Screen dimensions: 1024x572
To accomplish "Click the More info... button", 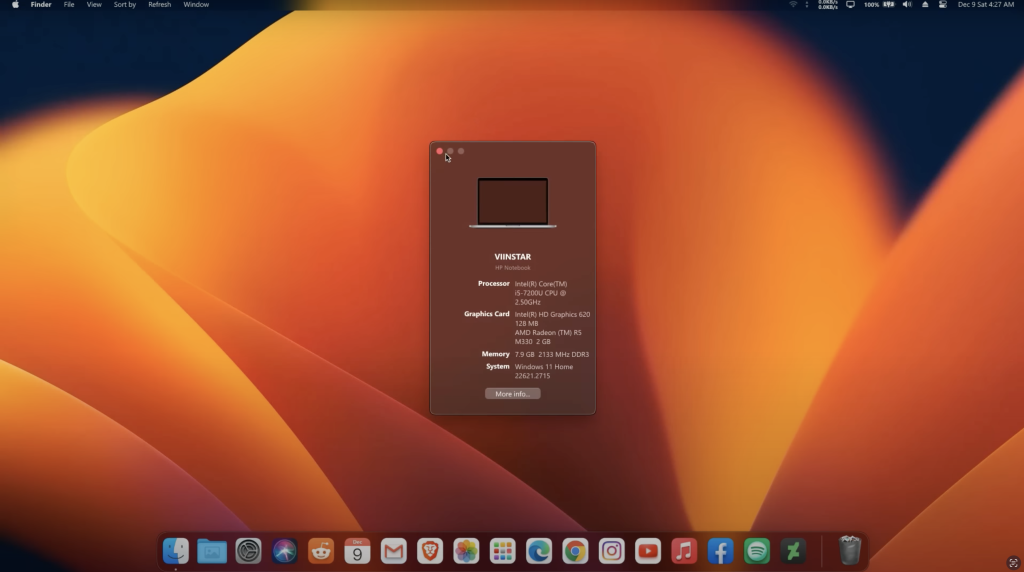I will click(x=513, y=394).
